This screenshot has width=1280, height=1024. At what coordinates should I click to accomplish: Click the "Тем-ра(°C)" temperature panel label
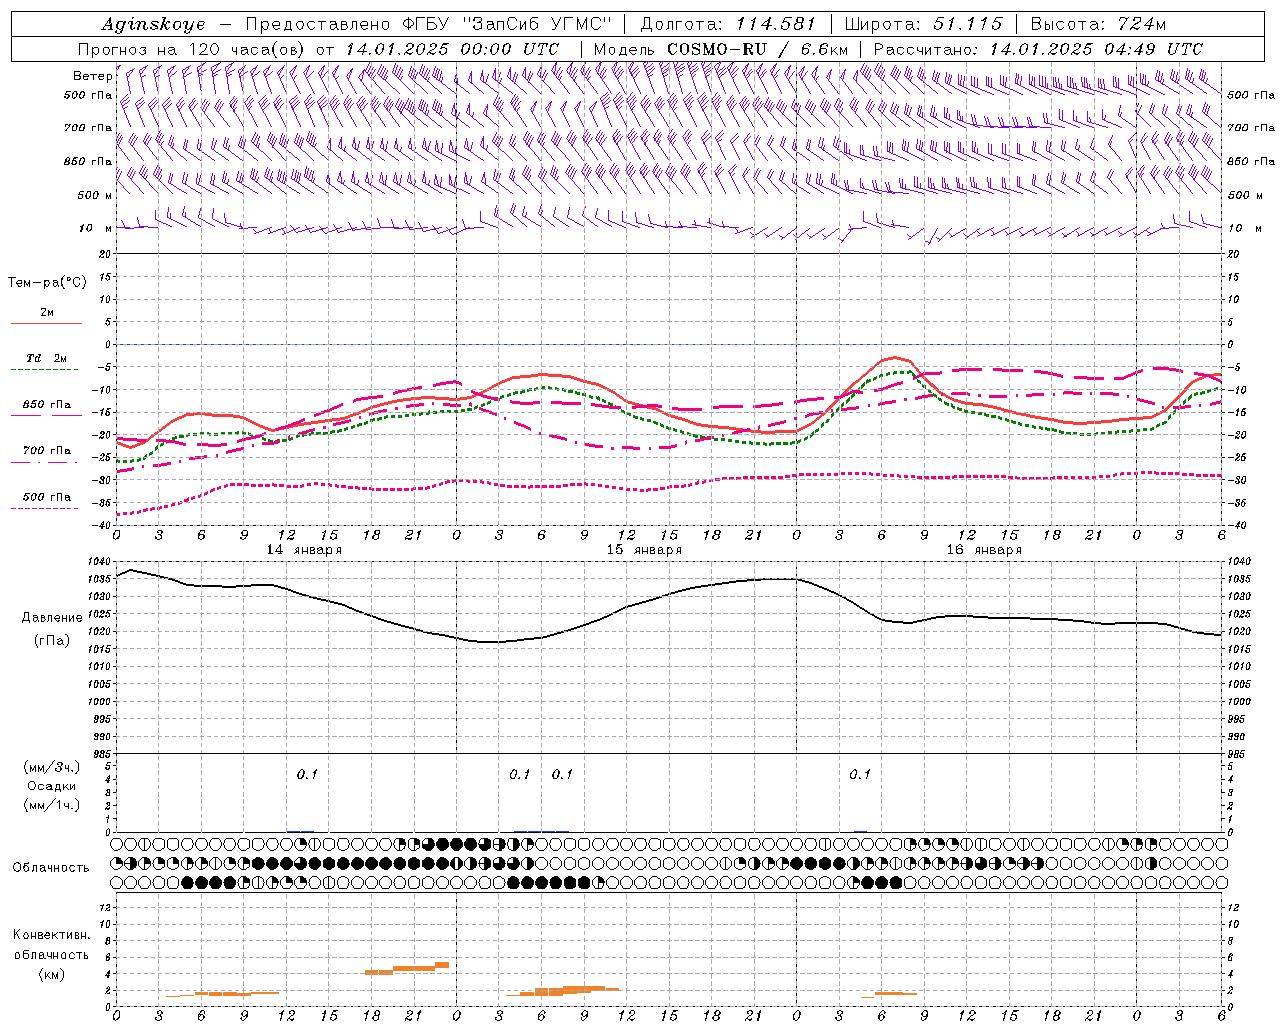point(47,283)
